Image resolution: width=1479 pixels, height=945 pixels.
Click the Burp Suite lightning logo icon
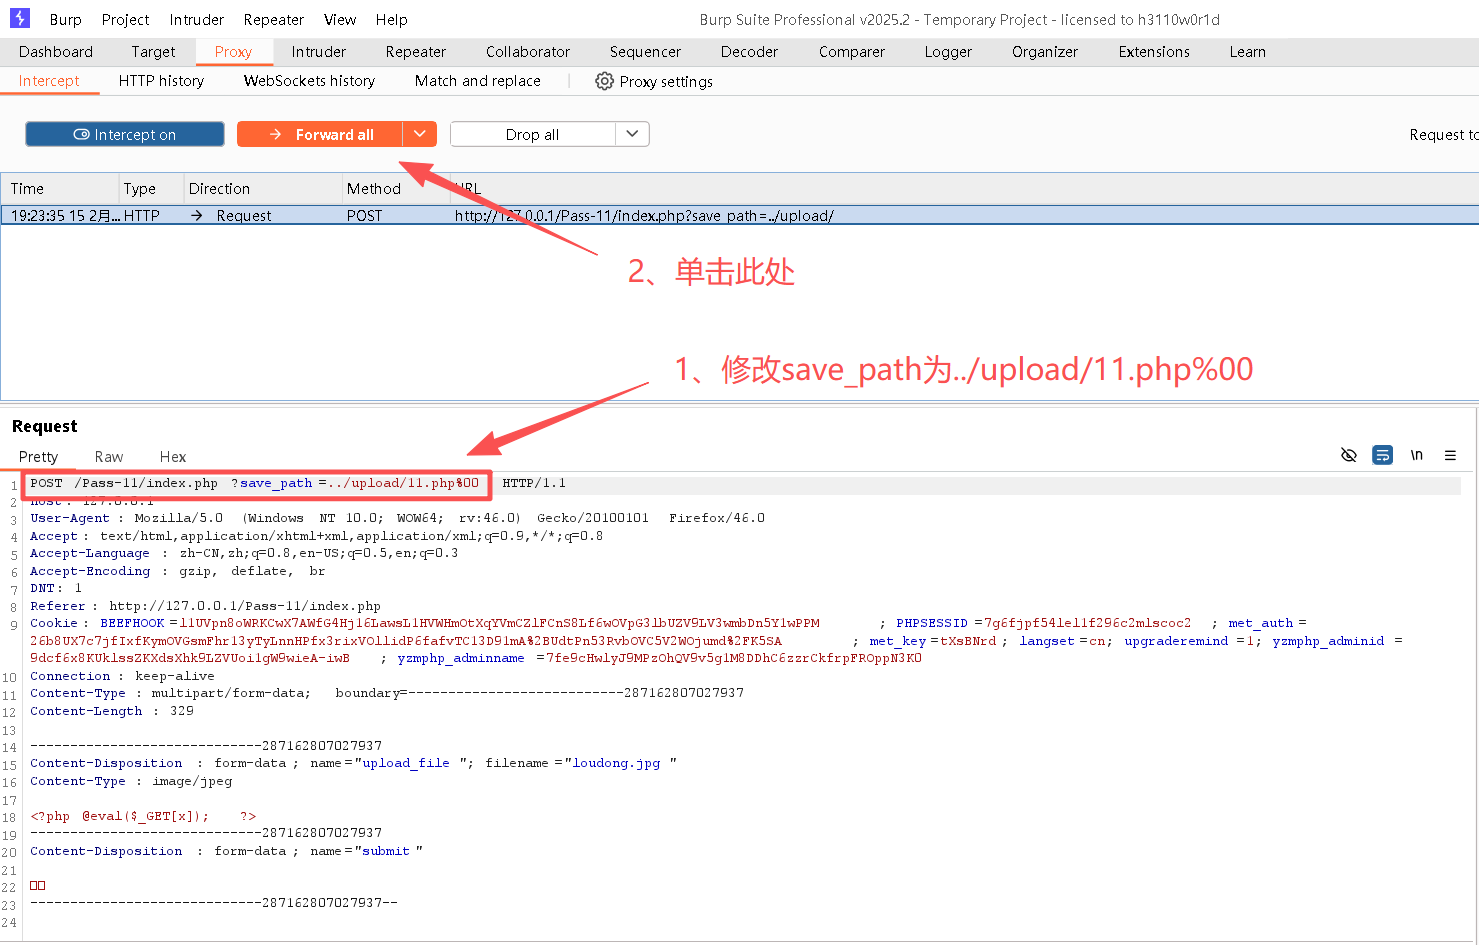tap(20, 18)
